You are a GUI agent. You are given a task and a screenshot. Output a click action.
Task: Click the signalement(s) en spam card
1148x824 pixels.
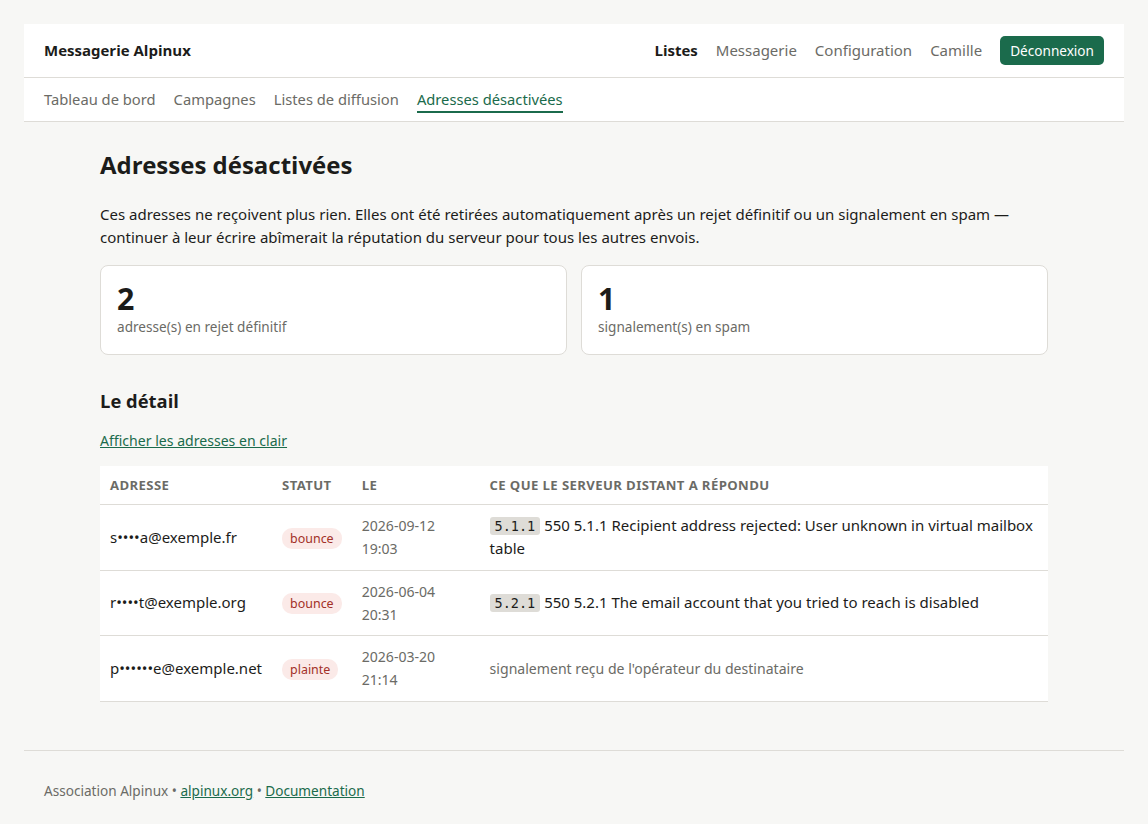(x=814, y=310)
